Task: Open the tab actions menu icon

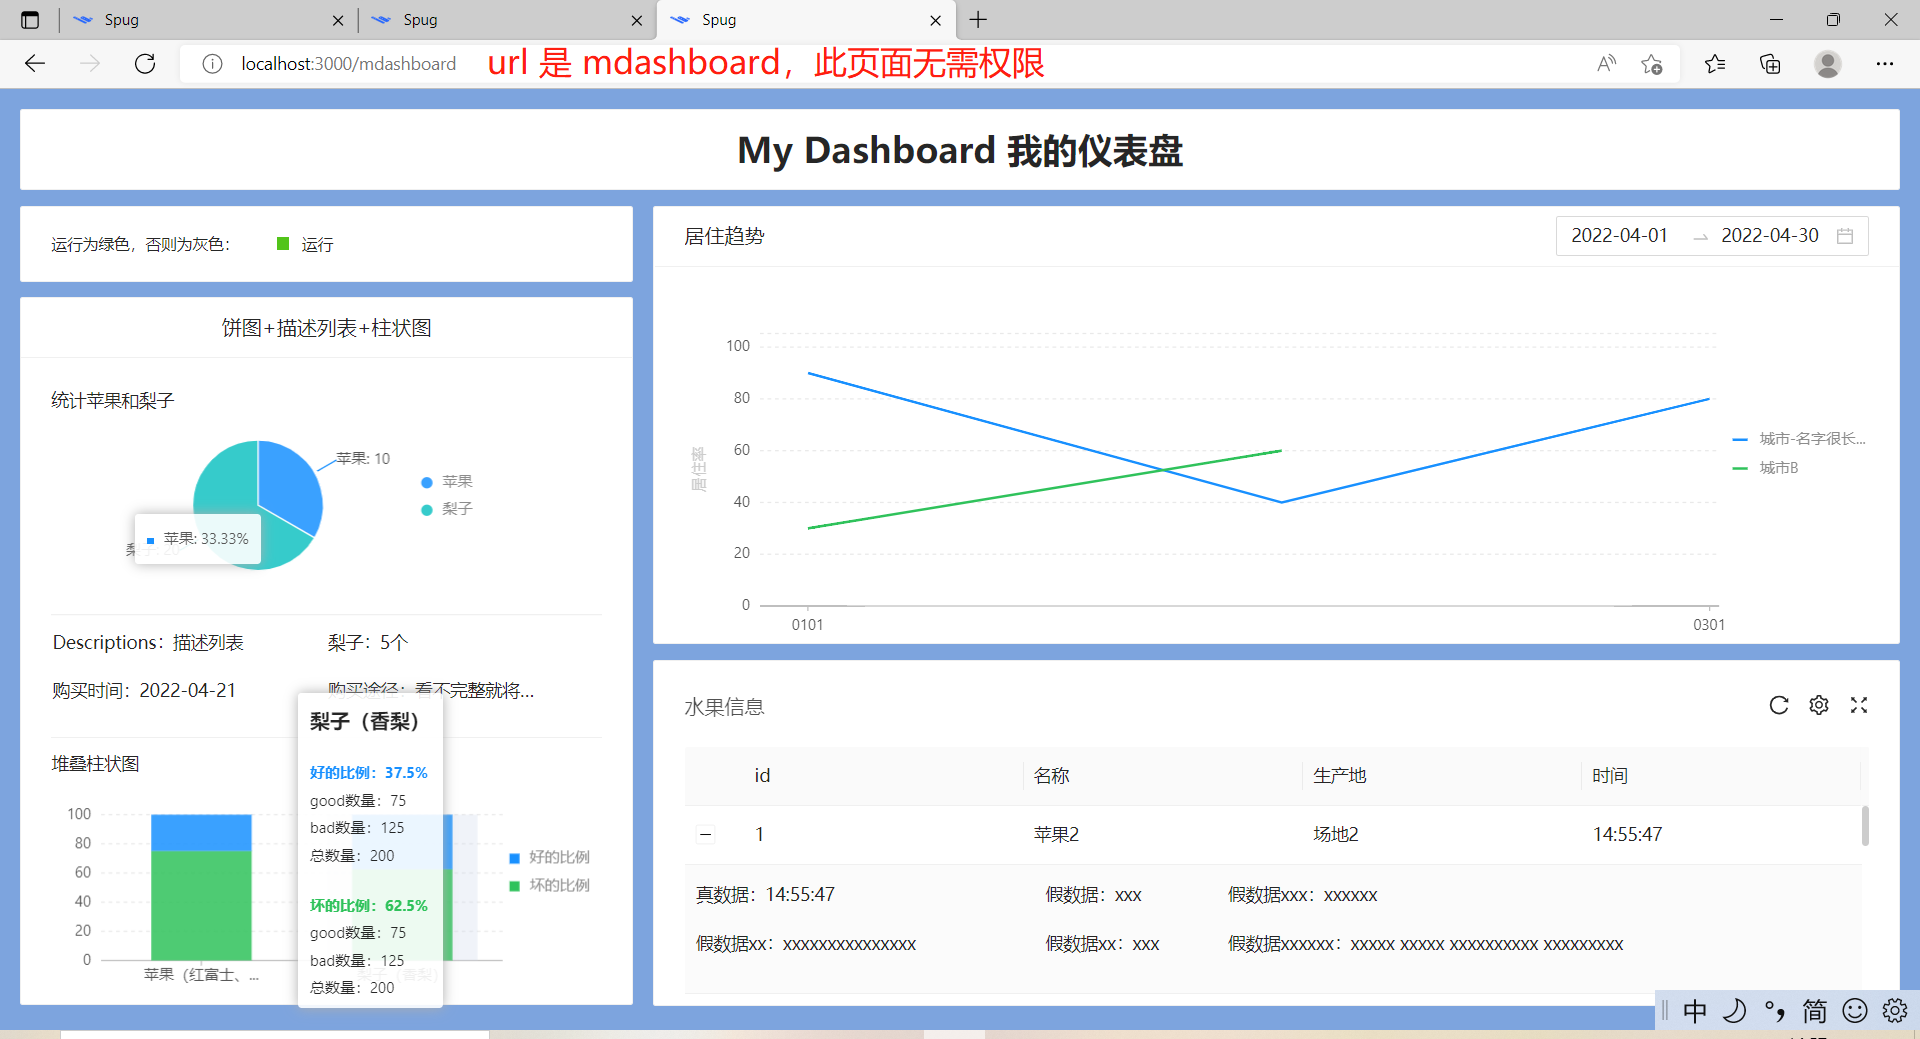Action: [30, 20]
